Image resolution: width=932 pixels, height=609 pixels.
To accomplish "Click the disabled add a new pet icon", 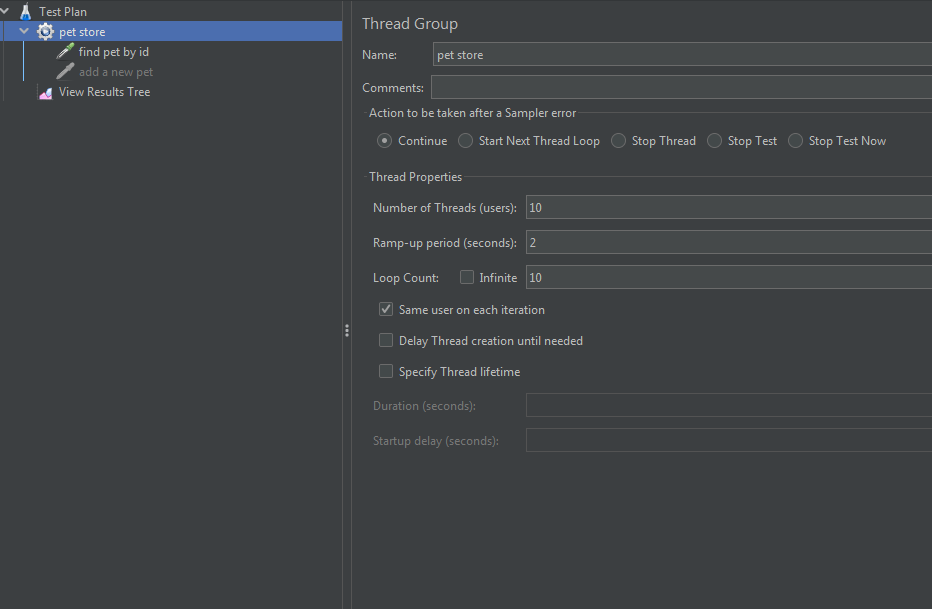I will (65, 72).
